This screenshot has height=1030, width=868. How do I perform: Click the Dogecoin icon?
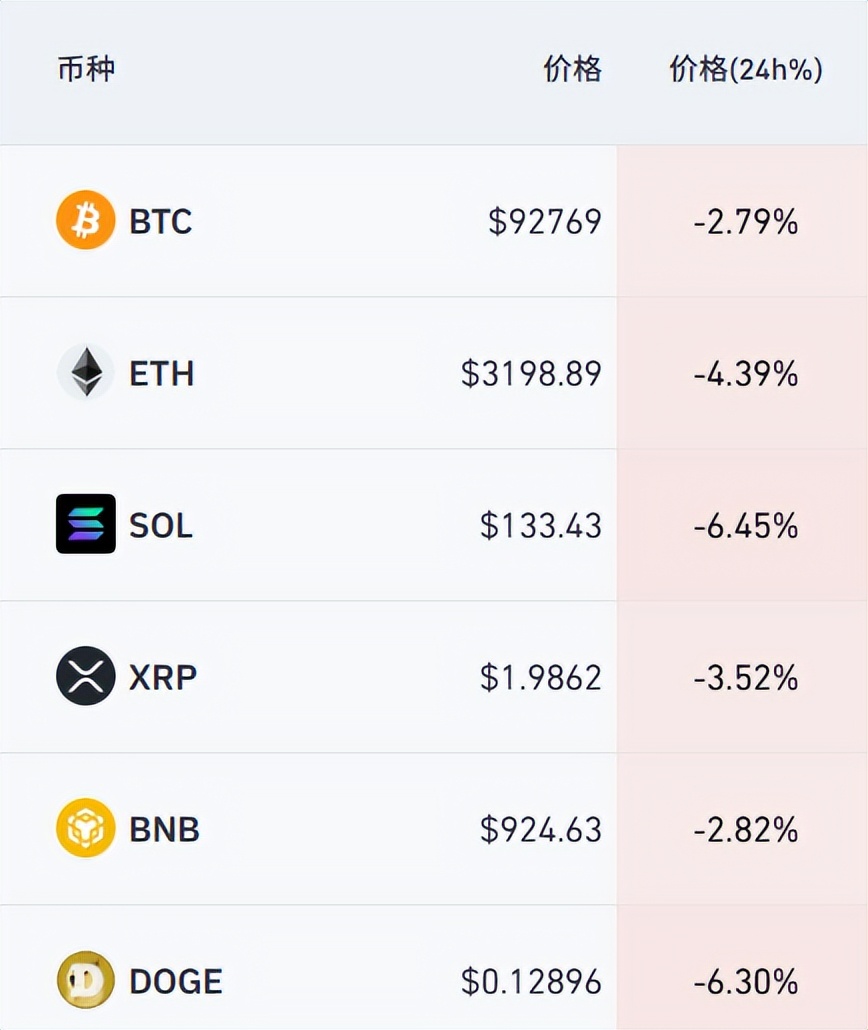pos(86,980)
